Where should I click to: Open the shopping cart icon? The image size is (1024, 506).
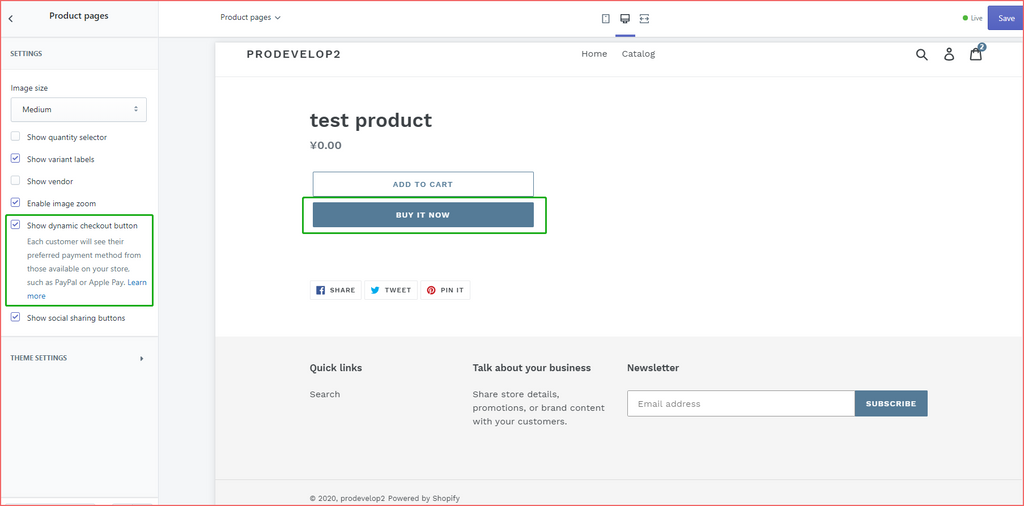976,54
